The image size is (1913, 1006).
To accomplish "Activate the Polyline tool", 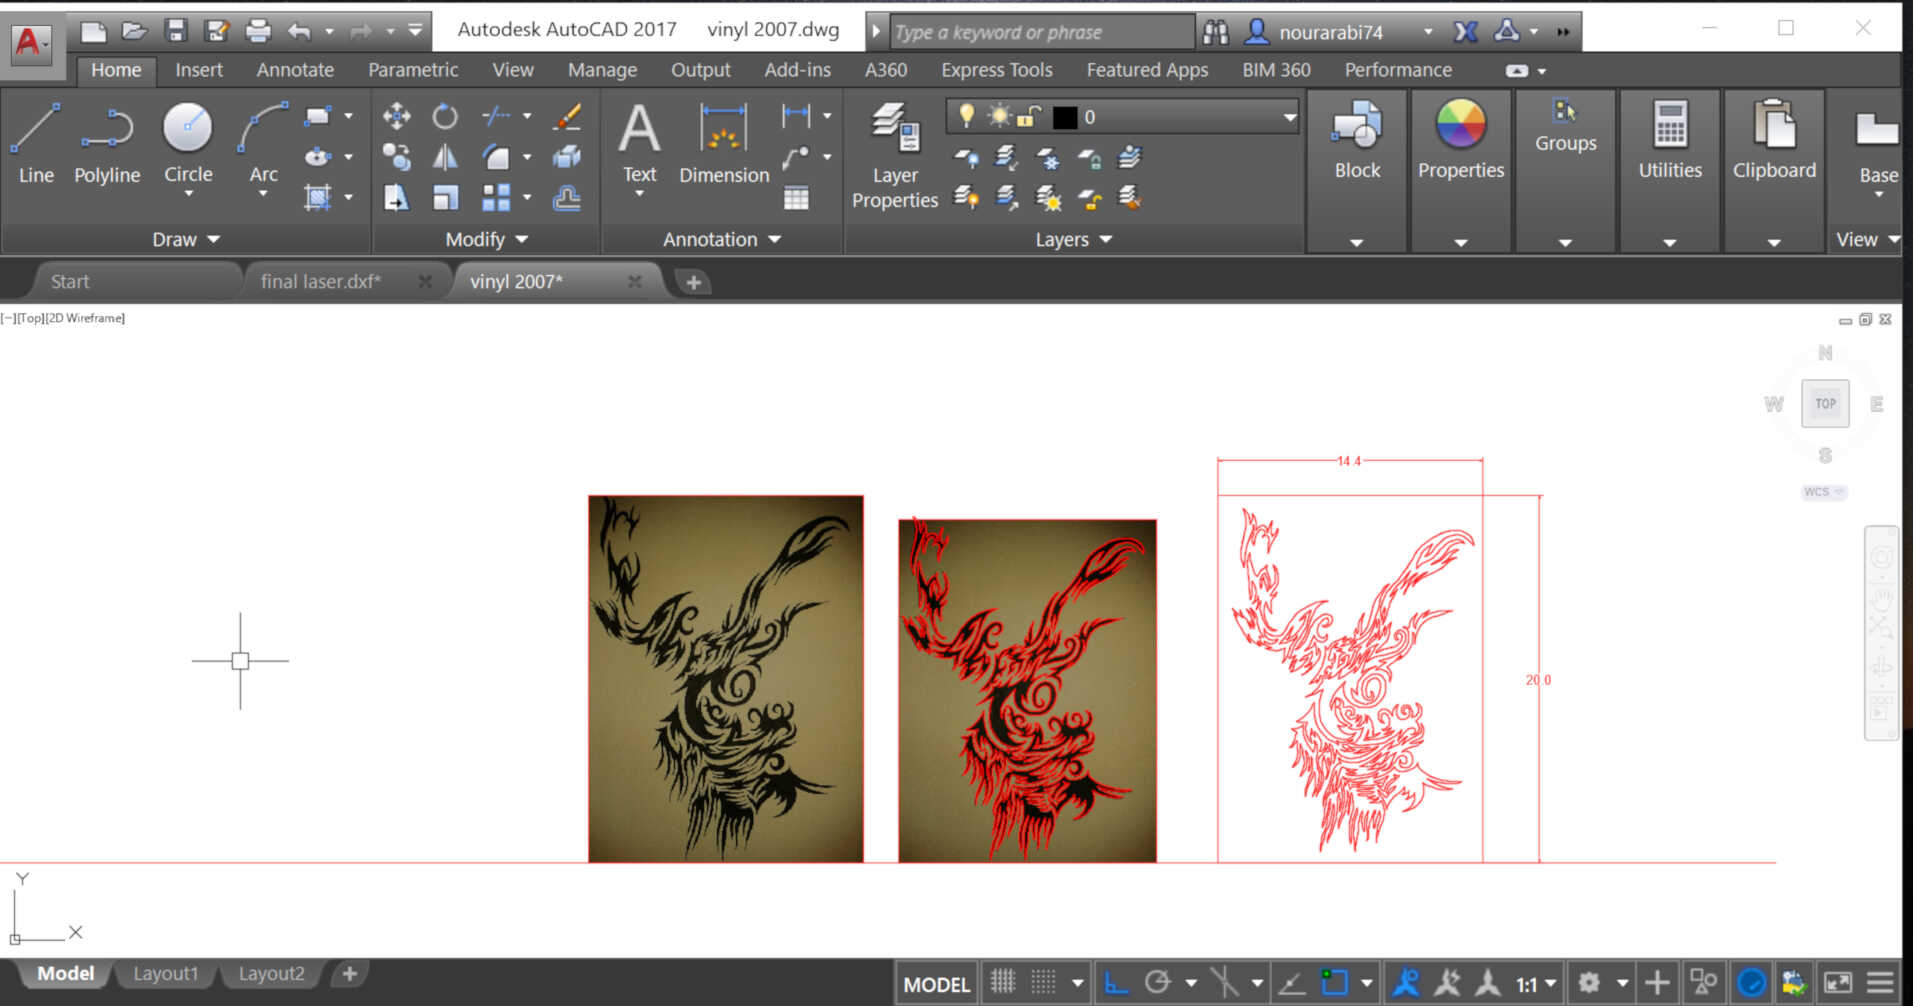I will click(x=107, y=145).
